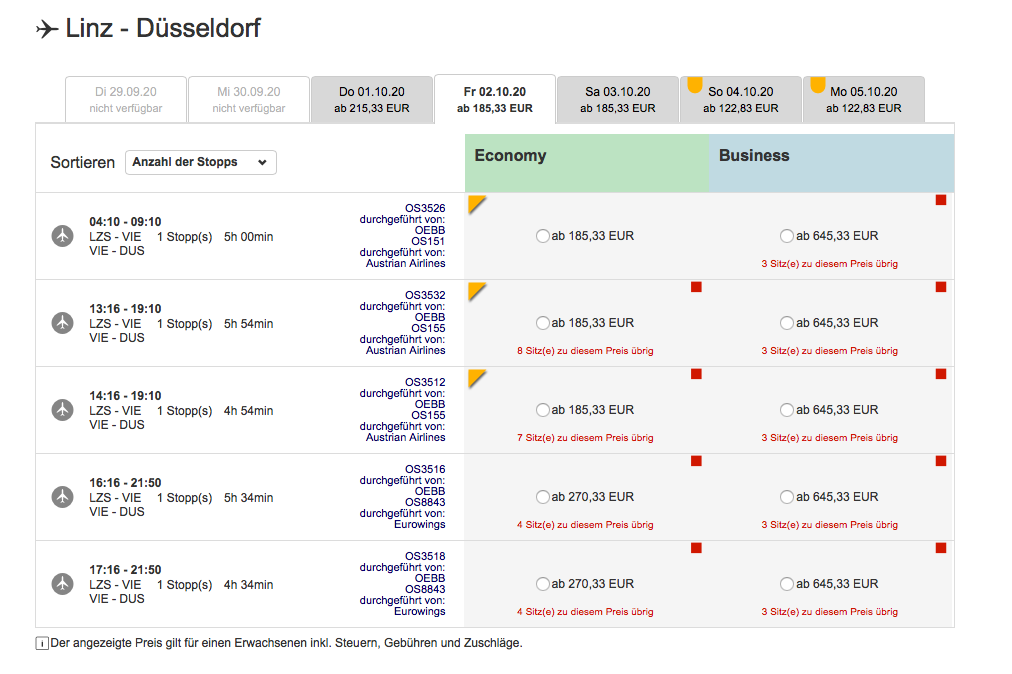The width and height of the screenshot is (1012, 674).
Task: Click the orange marker on So 04.10.20 tab
Action: pyautogui.click(x=695, y=85)
